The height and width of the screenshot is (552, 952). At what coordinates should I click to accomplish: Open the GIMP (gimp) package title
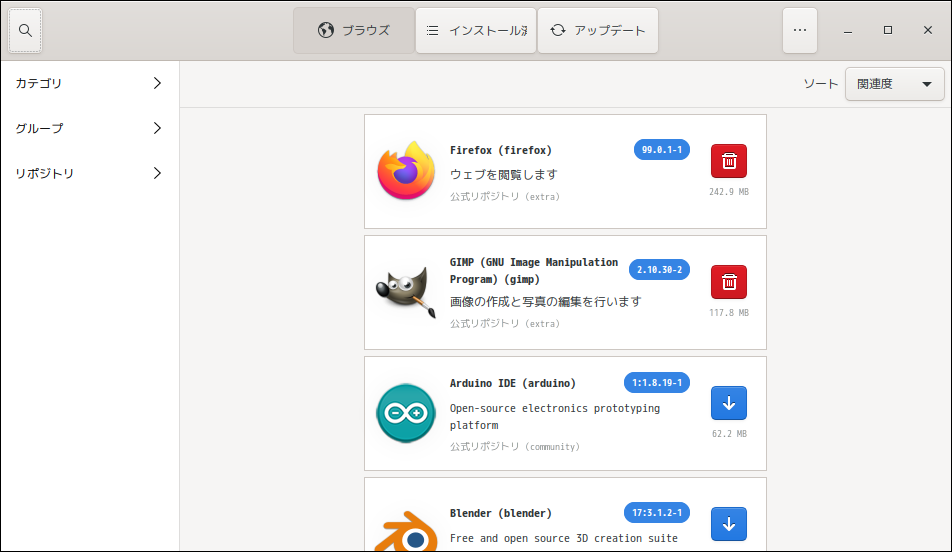click(x=534, y=271)
